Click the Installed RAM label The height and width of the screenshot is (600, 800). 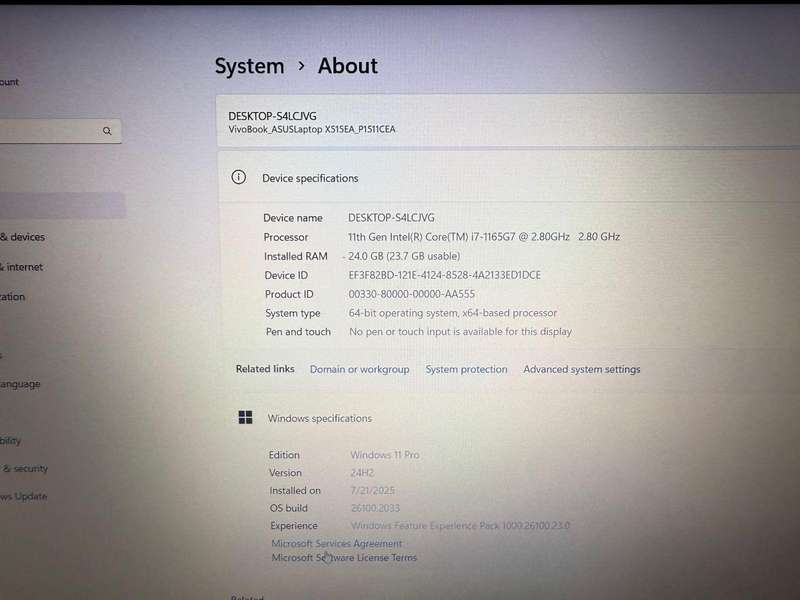click(296, 256)
